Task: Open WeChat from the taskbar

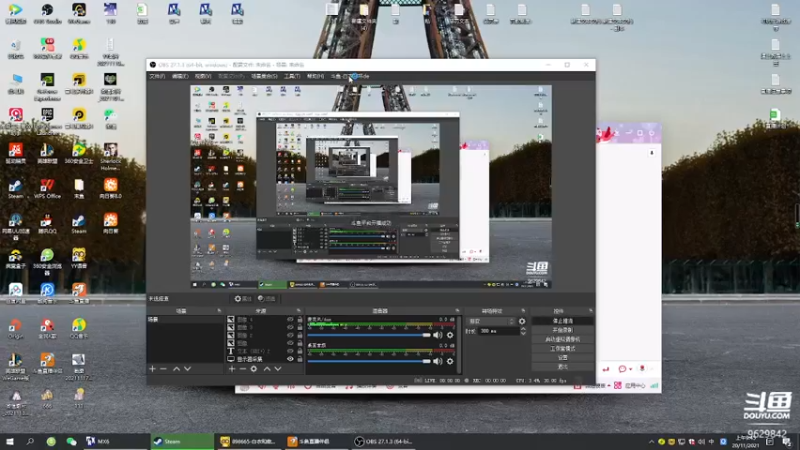Action: 71,441
